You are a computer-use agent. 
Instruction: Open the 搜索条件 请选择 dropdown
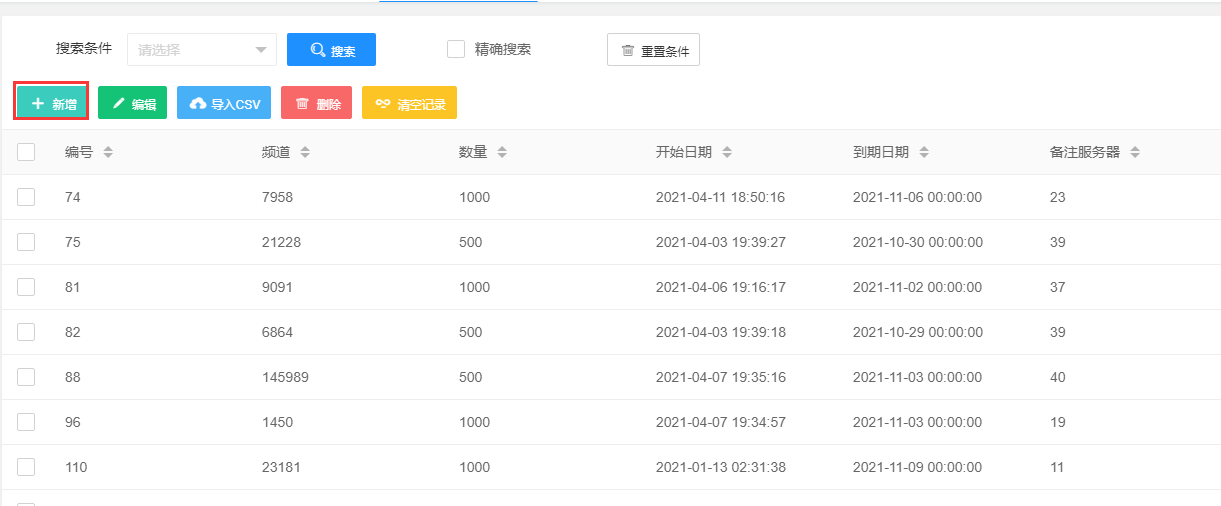pyautogui.click(x=201, y=49)
